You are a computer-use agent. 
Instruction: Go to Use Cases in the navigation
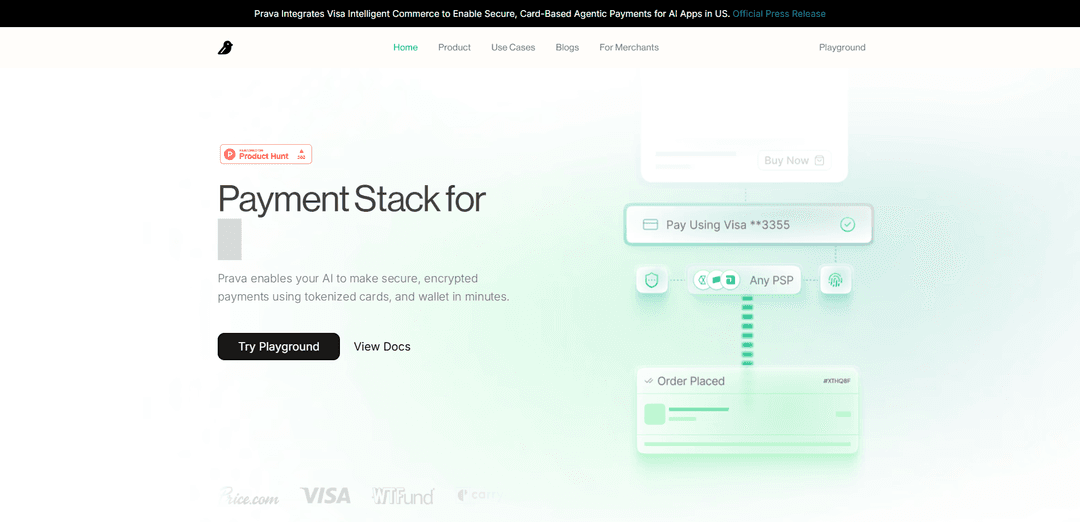pos(513,48)
